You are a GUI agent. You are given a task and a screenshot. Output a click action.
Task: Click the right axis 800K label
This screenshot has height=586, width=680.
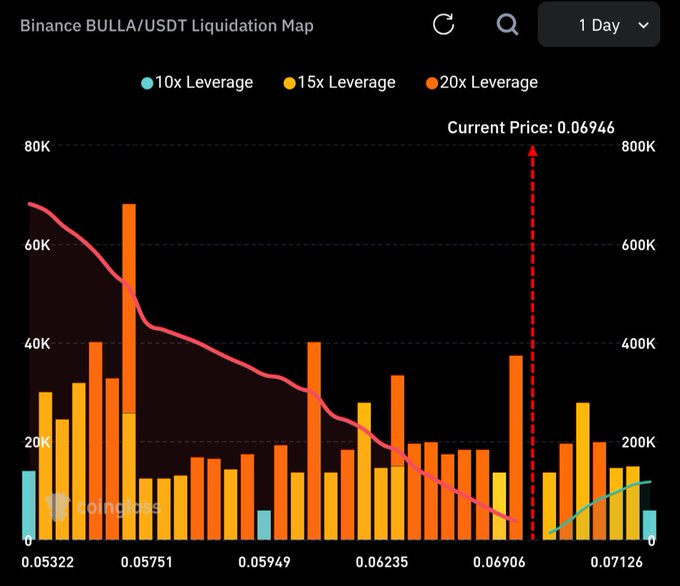point(638,146)
